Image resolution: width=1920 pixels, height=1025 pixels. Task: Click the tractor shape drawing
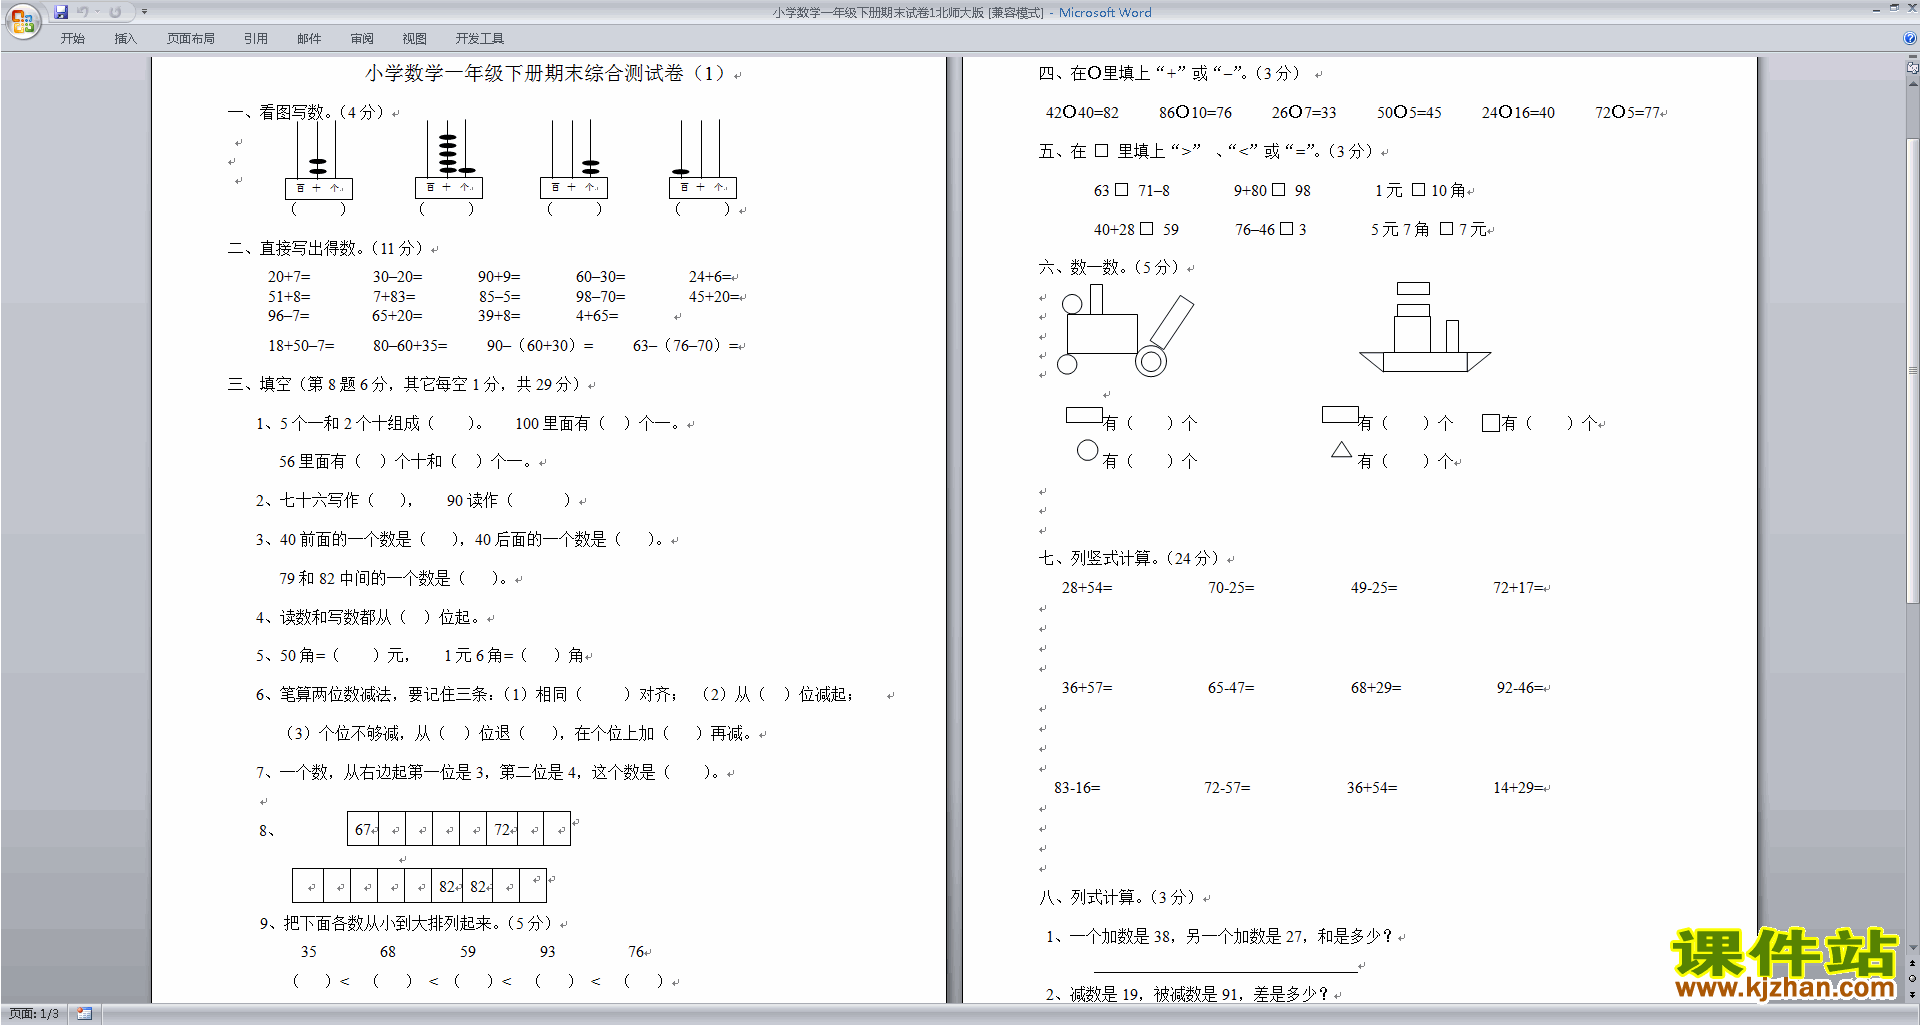[x=1125, y=331]
